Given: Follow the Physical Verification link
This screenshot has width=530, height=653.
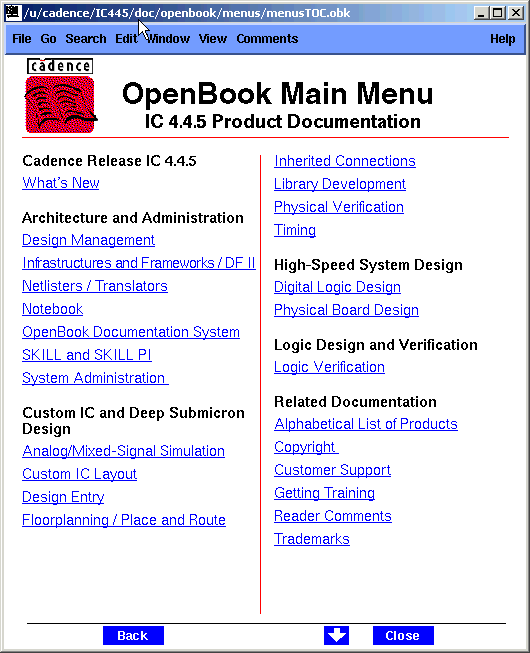Looking at the screenshot, I should pyautogui.click(x=339, y=207).
